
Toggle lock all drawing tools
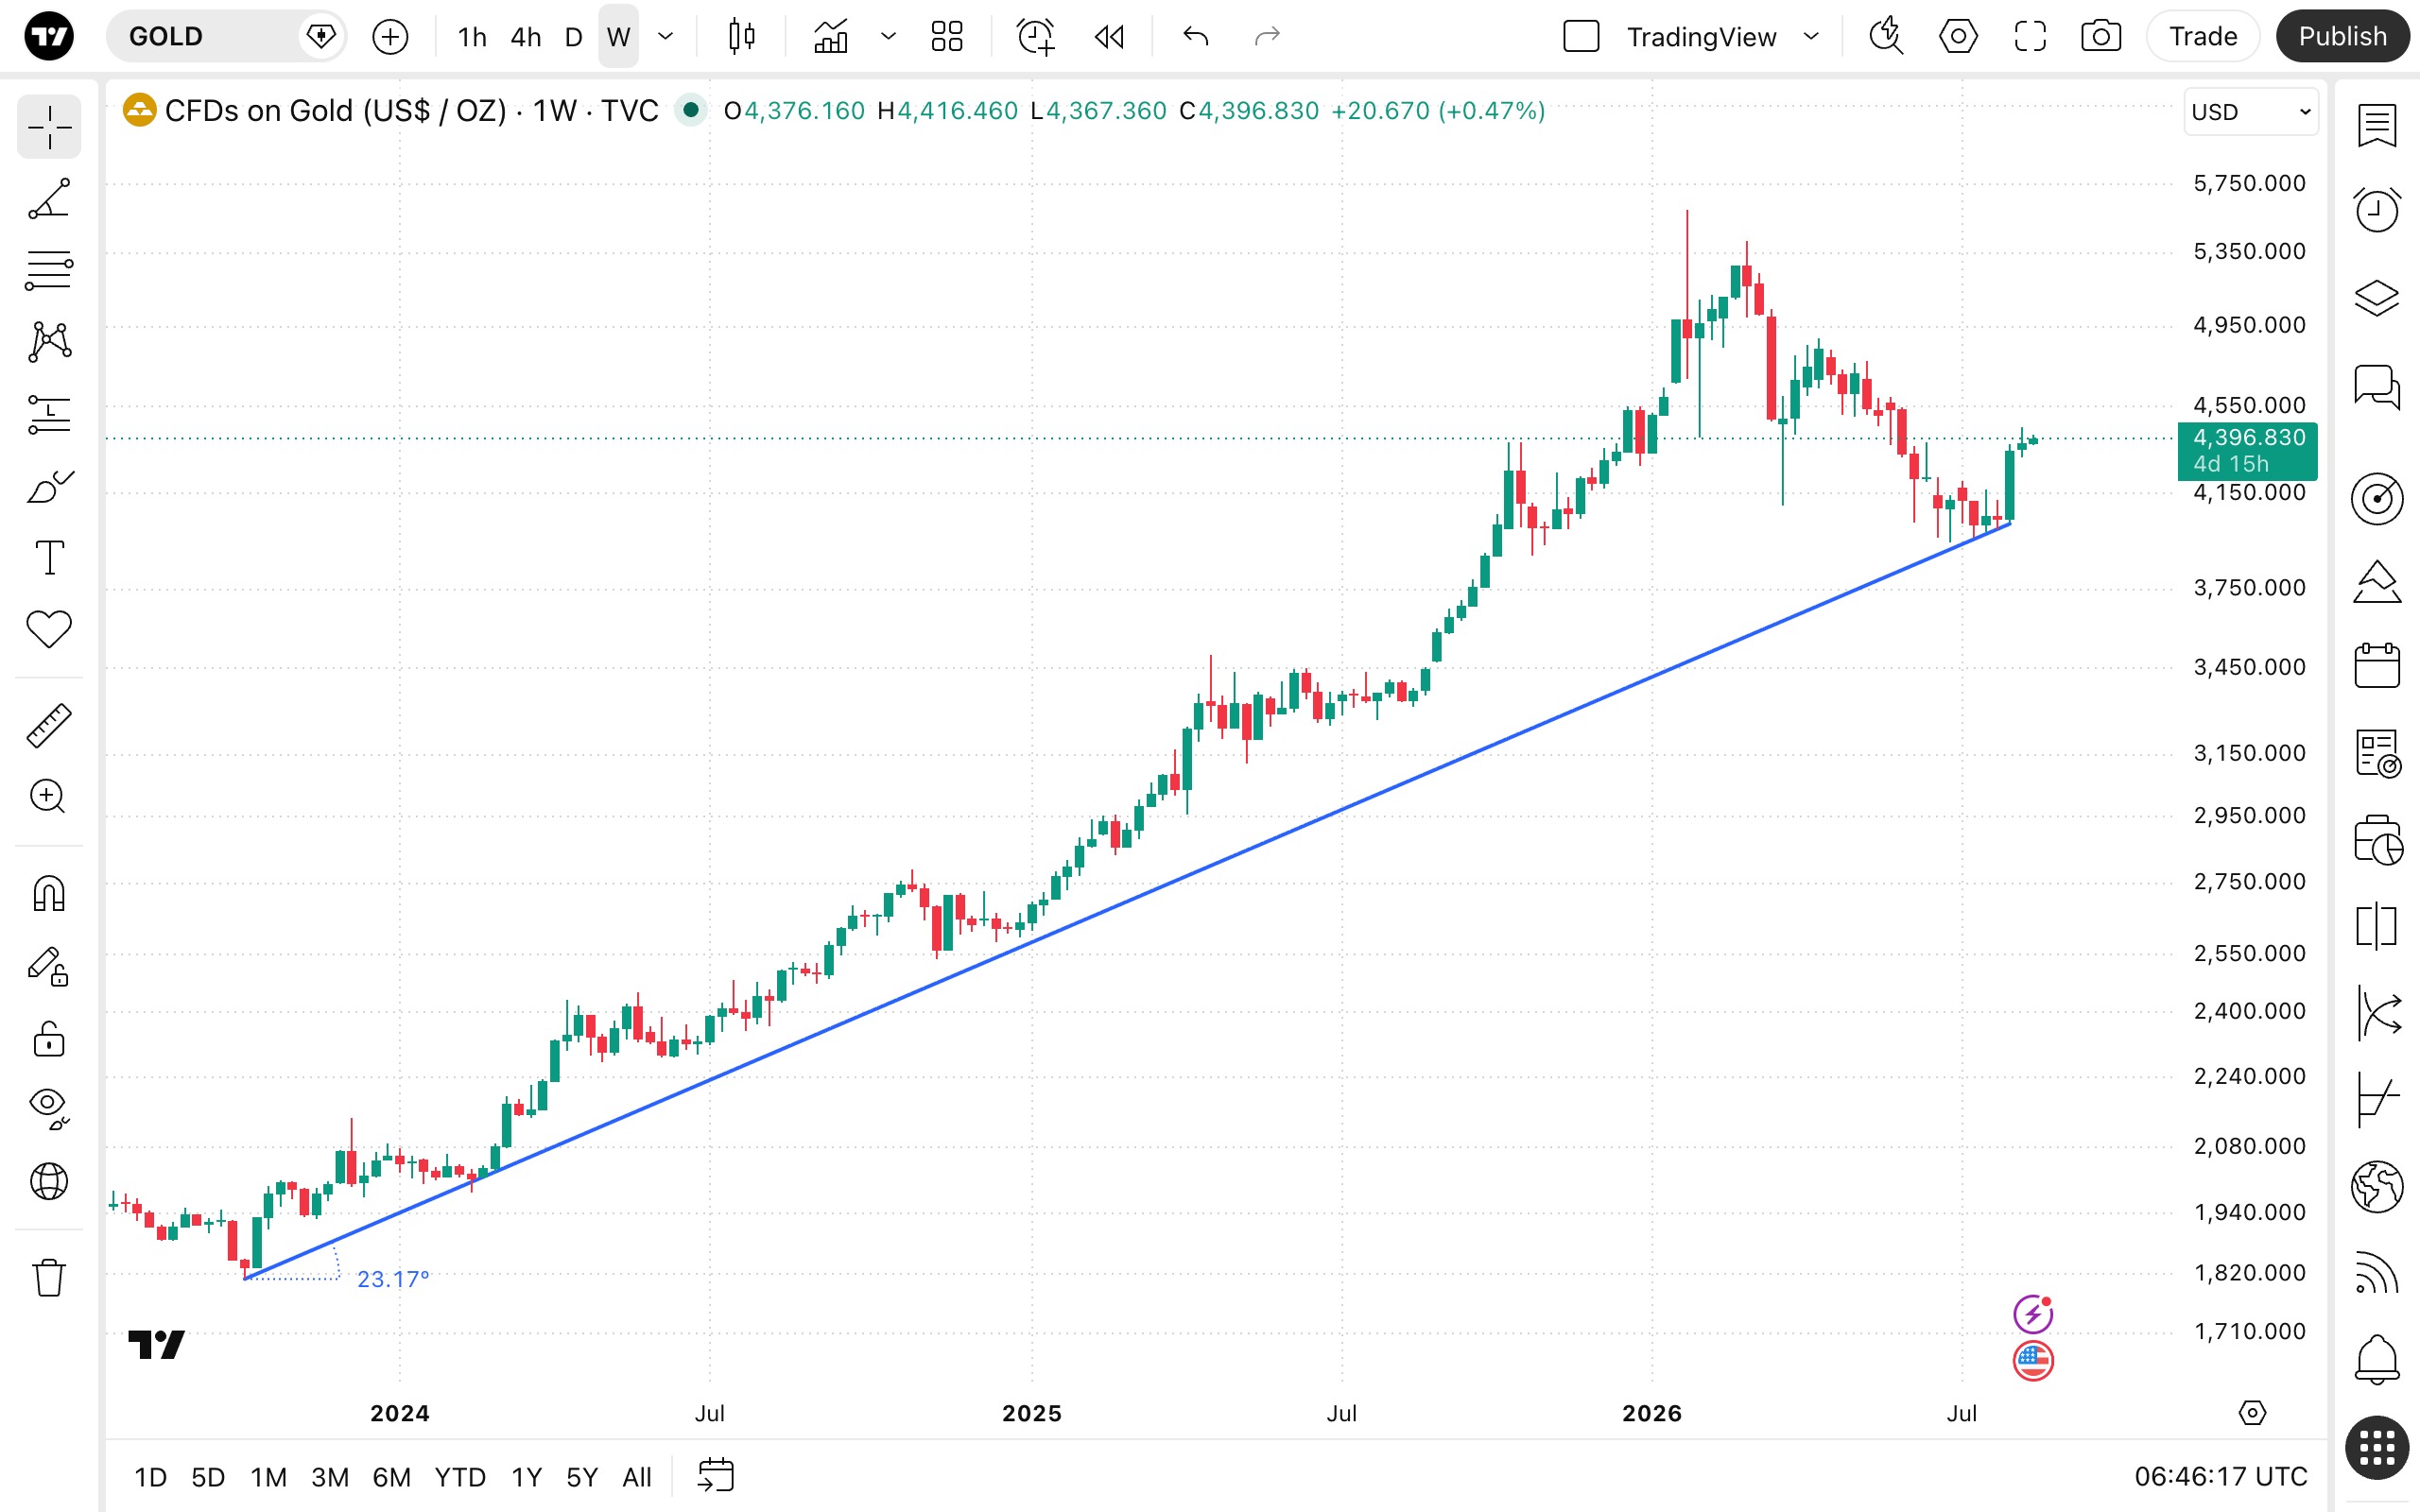(49, 1039)
